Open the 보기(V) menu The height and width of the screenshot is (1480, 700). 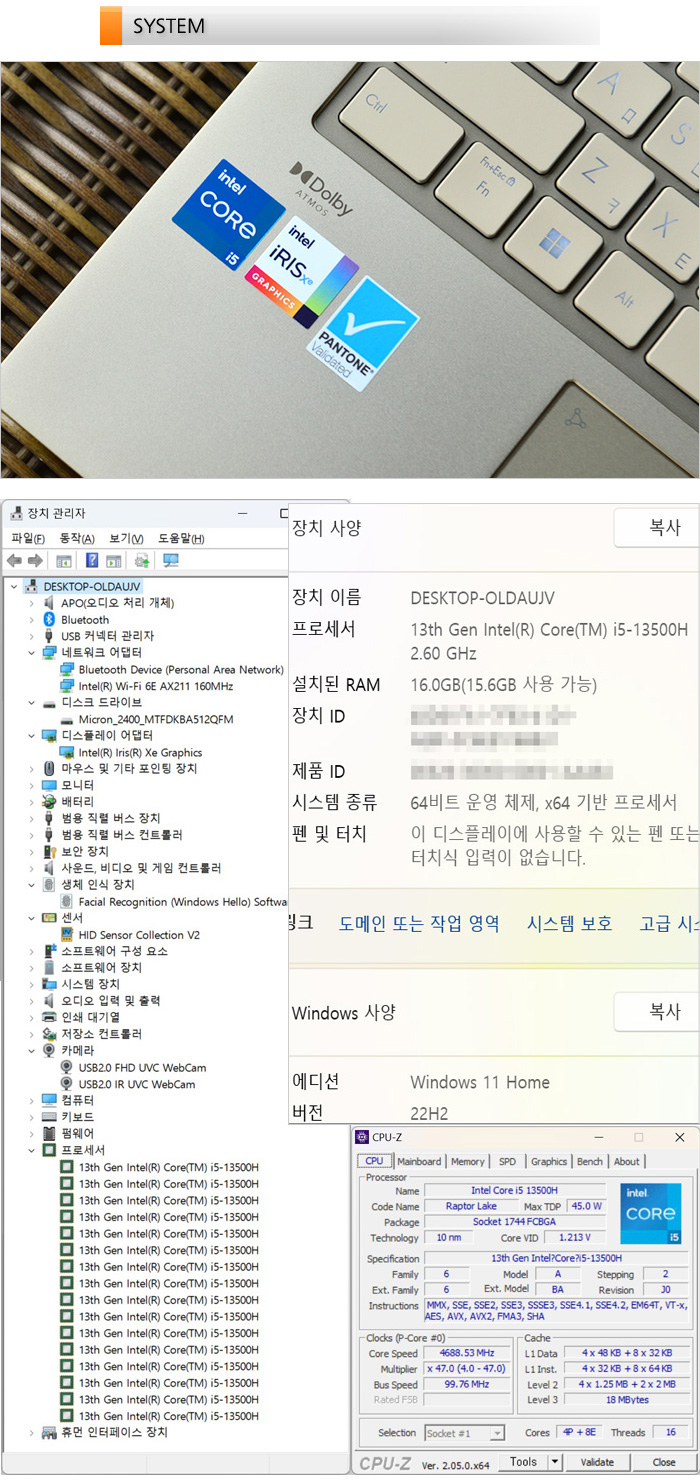pos(126,539)
